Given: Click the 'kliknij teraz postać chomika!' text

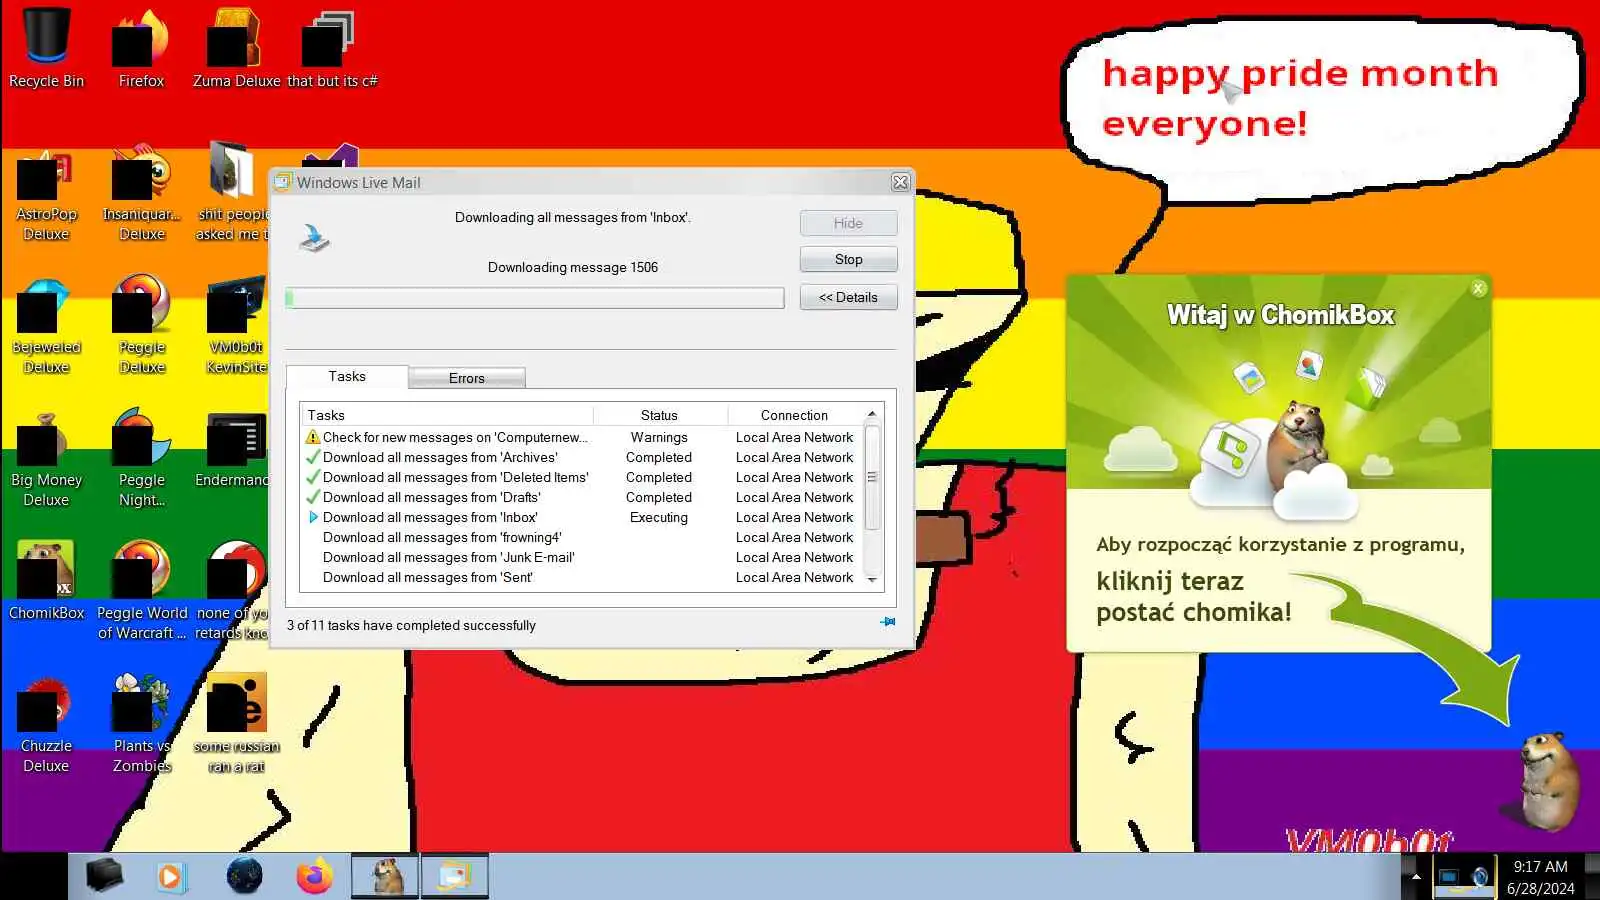Looking at the screenshot, I should click(1194, 596).
